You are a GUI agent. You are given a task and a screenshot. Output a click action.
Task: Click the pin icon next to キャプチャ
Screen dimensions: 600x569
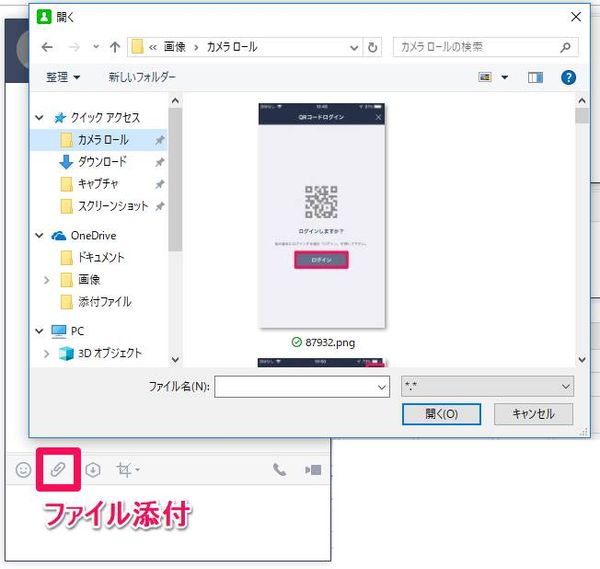click(x=160, y=184)
